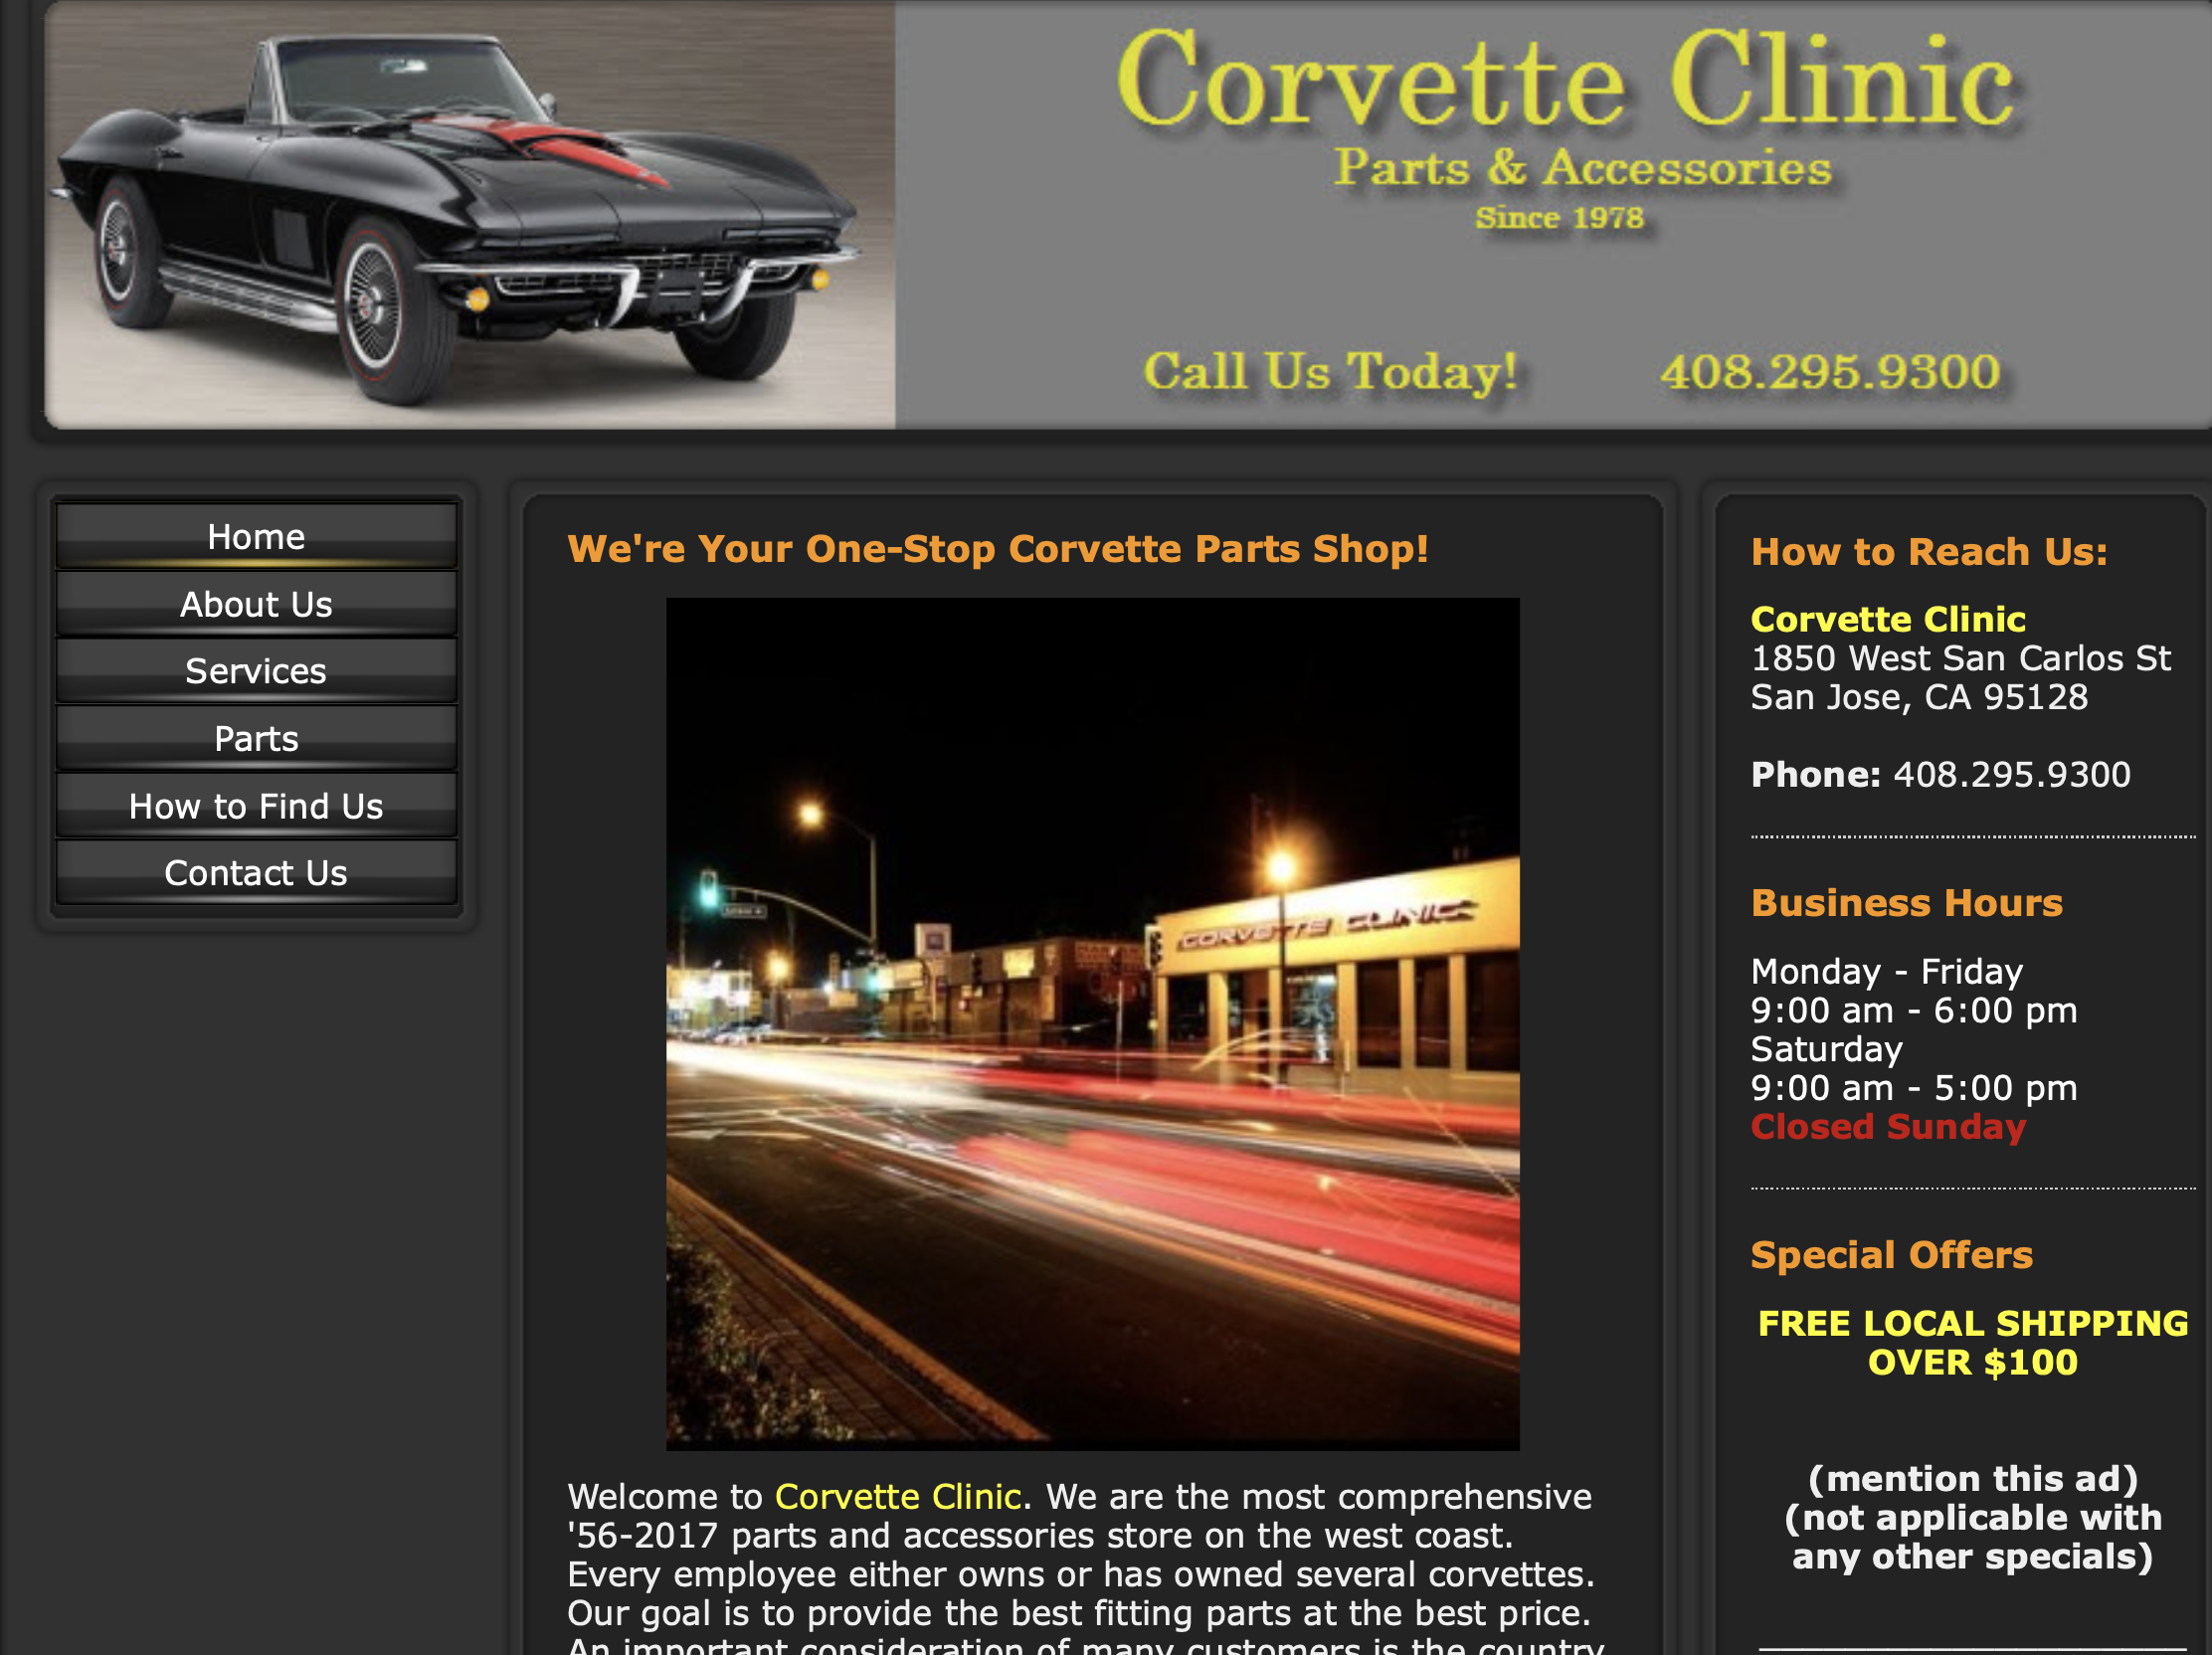Click the Business Hours heading

(1906, 903)
